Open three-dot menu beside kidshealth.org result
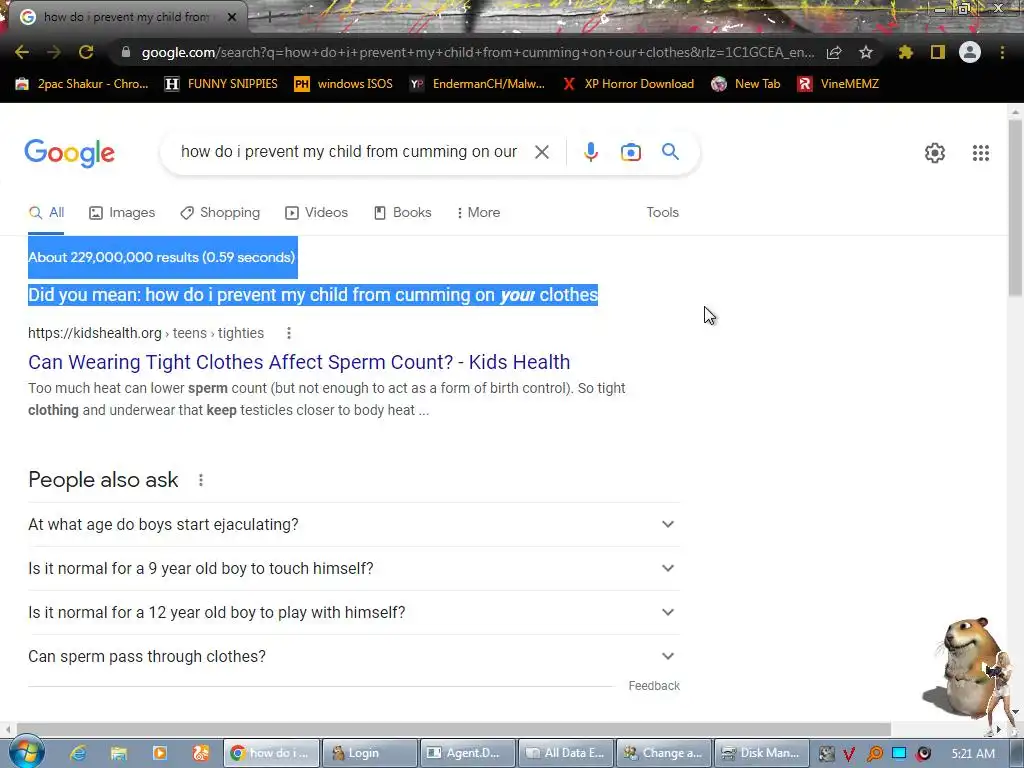The width and height of the screenshot is (1024, 768). click(x=289, y=333)
